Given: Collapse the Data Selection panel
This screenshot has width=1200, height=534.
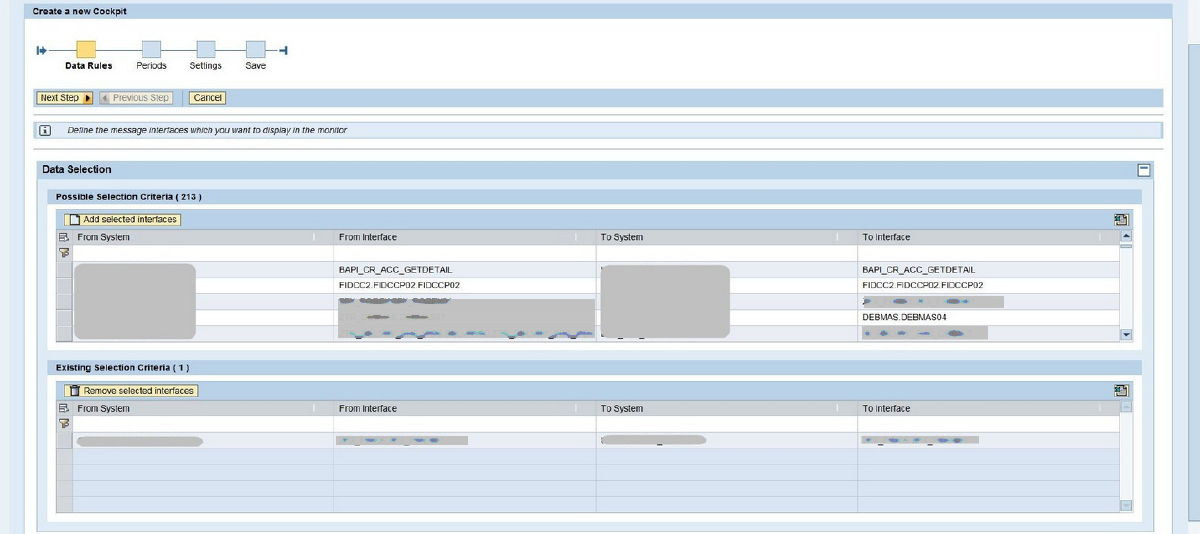Looking at the screenshot, I should 1144,170.
